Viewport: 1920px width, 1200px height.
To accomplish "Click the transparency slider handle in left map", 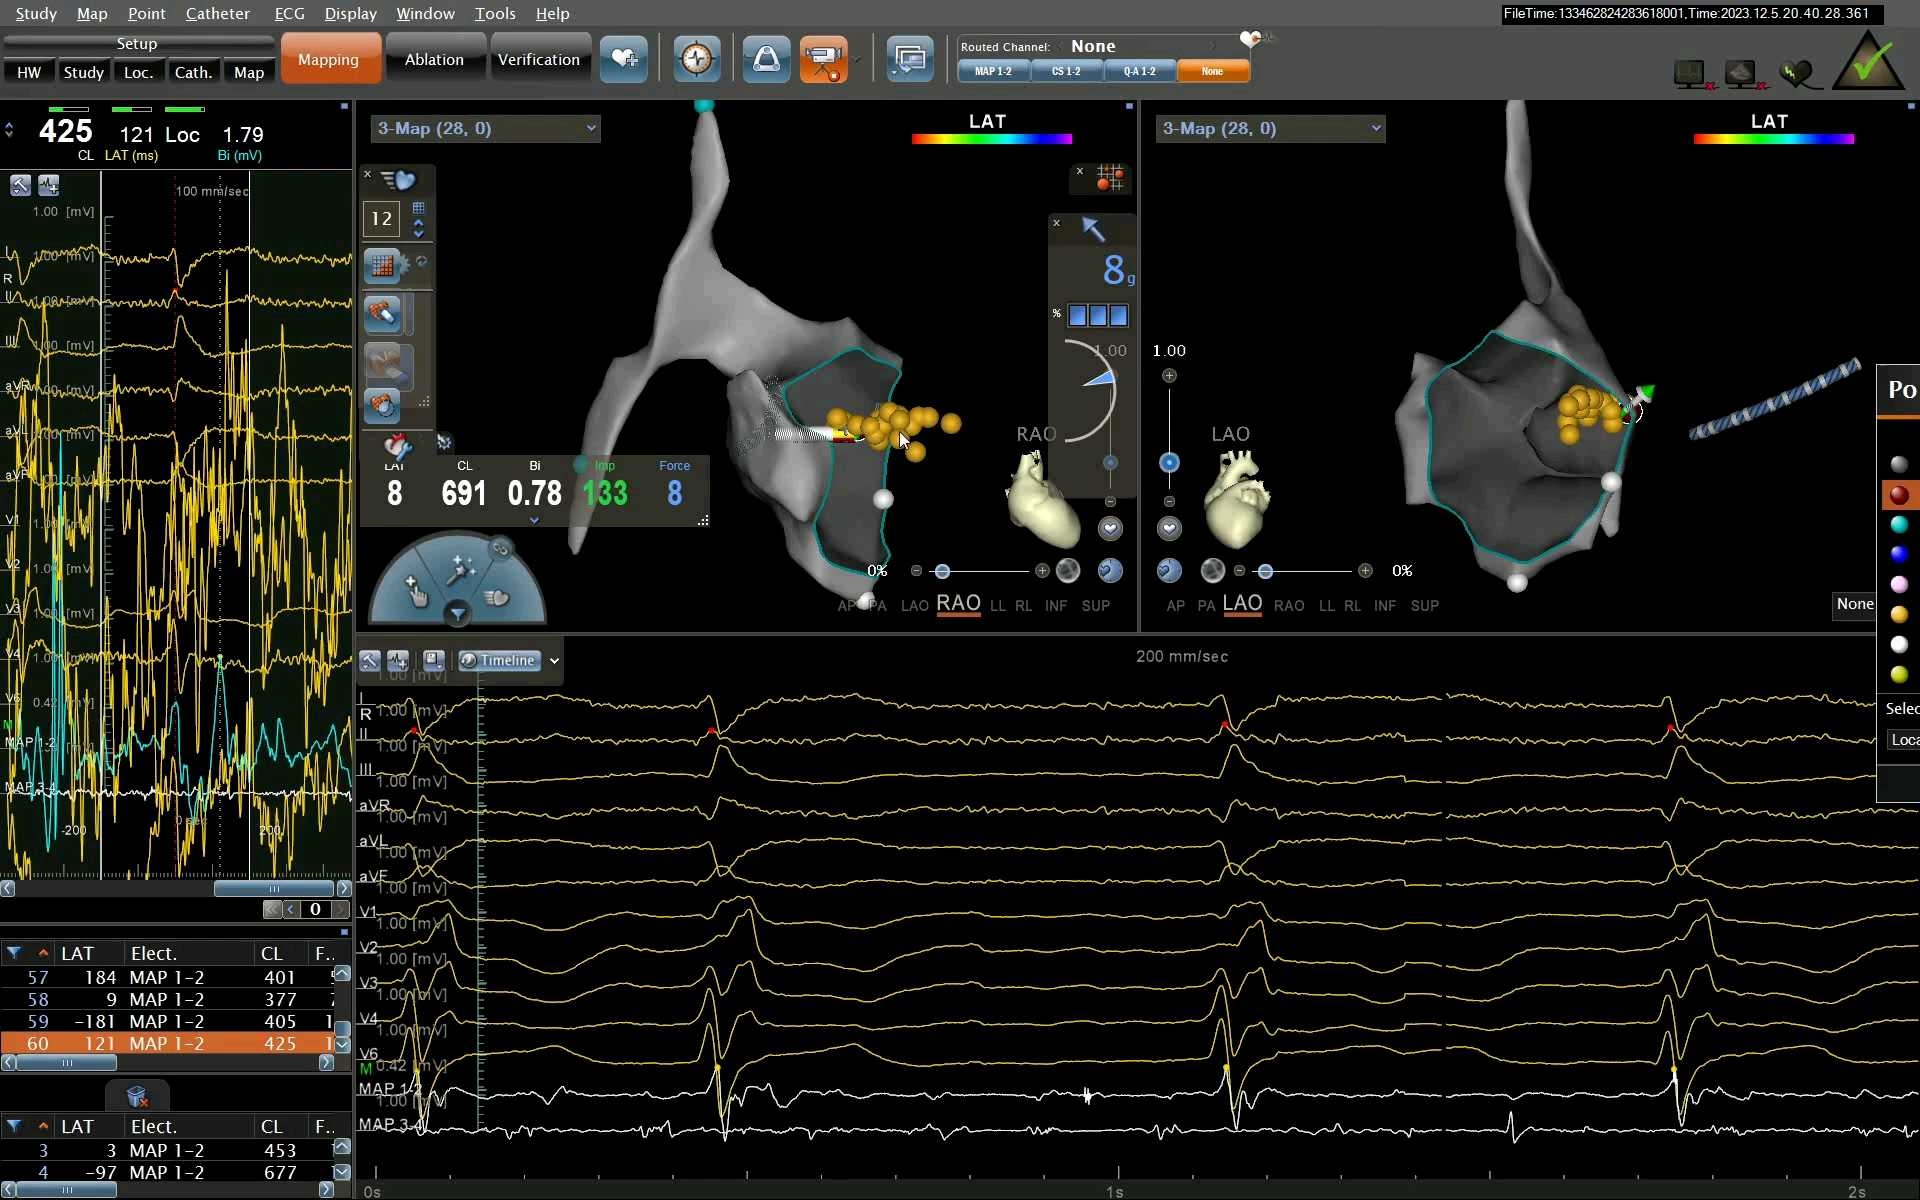I will point(942,571).
